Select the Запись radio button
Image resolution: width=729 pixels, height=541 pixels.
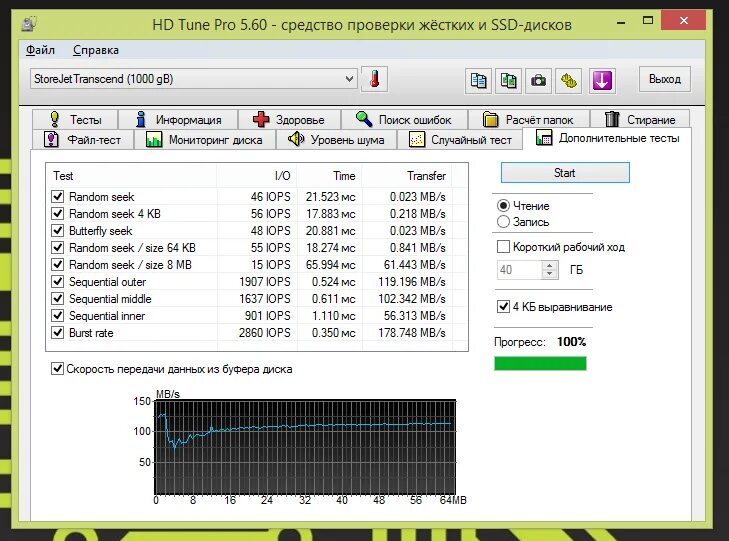point(503,222)
